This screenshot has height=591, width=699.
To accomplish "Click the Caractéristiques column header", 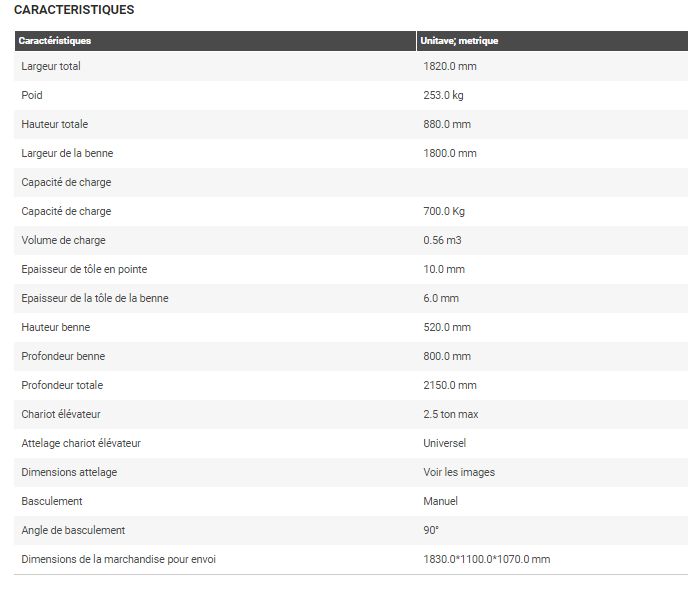I will click(55, 41).
